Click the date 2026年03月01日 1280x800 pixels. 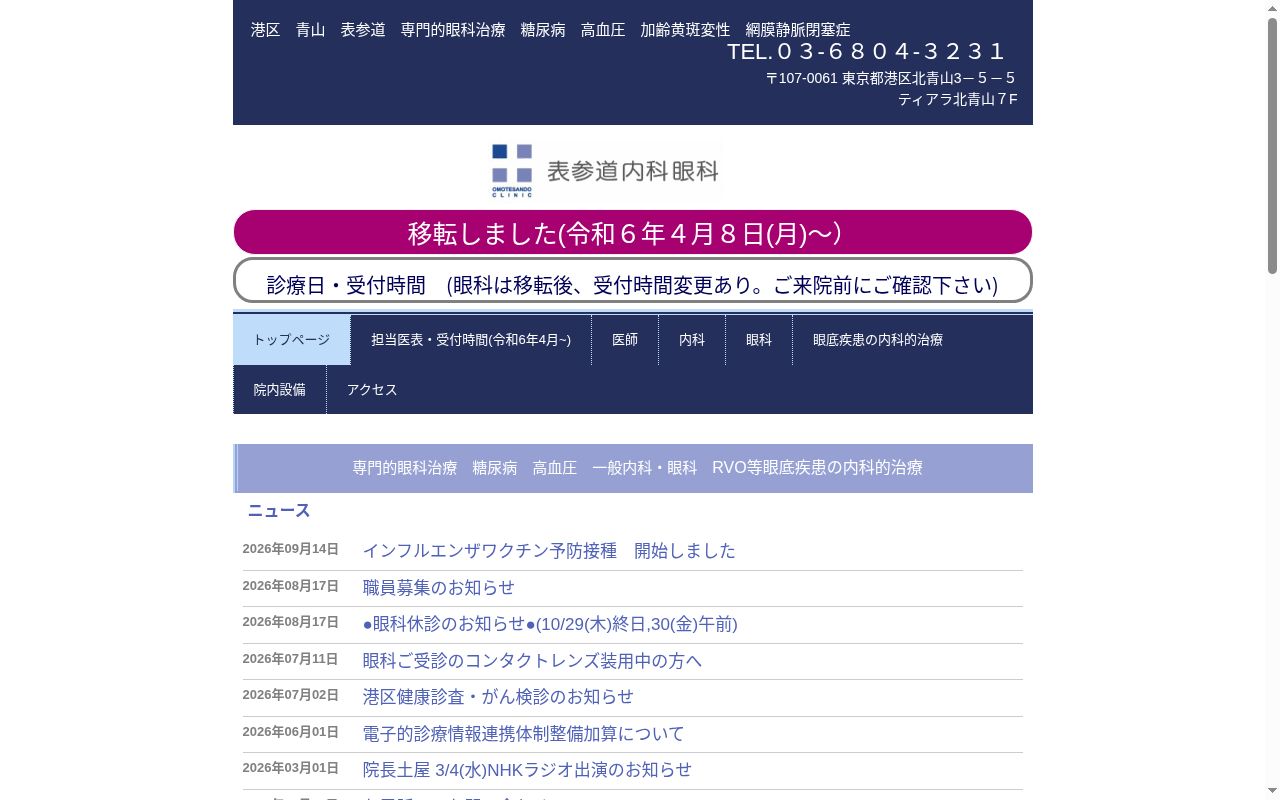[291, 768]
